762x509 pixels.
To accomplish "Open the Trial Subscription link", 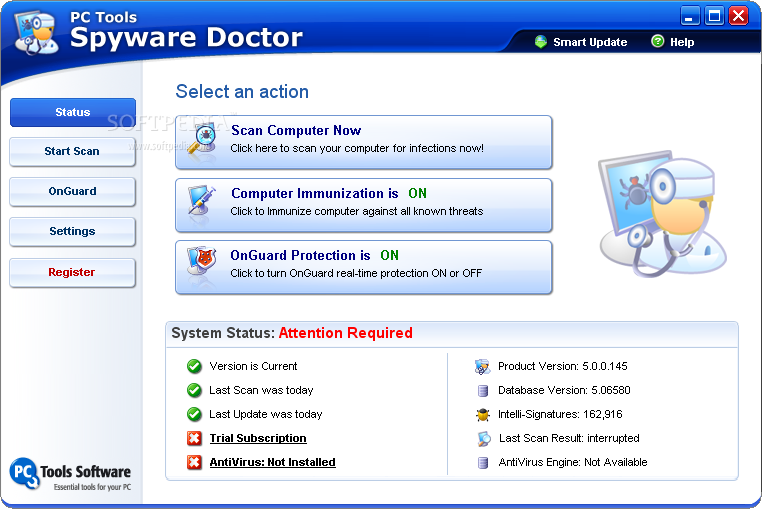I will point(258,438).
